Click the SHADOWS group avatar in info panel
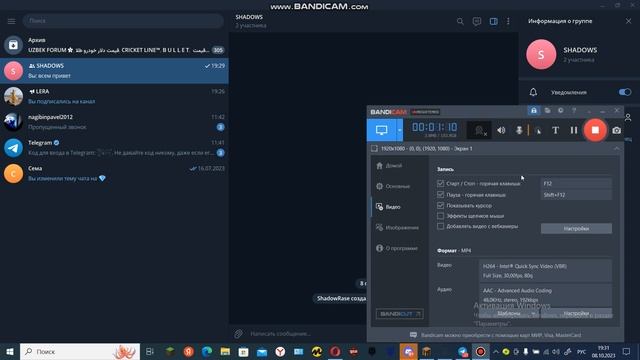This screenshot has width=640, height=360. pos(541,54)
